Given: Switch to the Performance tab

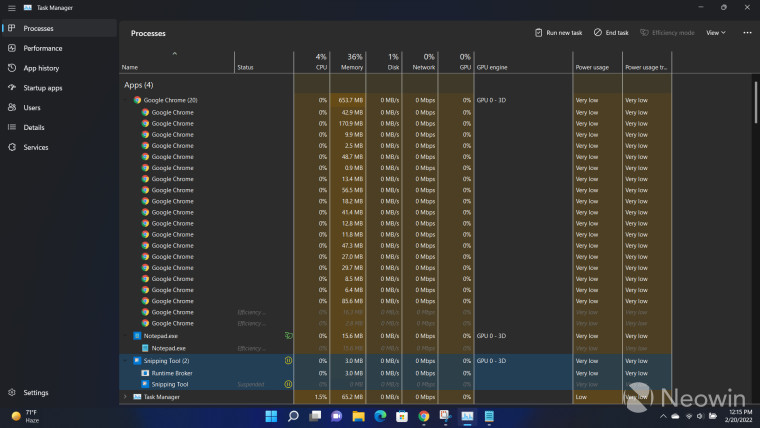Looking at the screenshot, I should [59, 48].
